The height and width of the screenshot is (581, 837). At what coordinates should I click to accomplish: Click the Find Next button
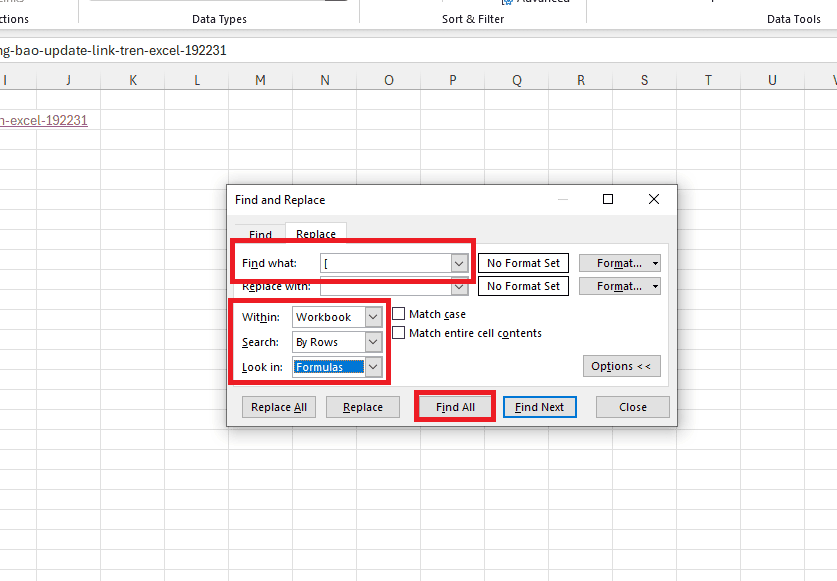pyautogui.click(x=540, y=407)
